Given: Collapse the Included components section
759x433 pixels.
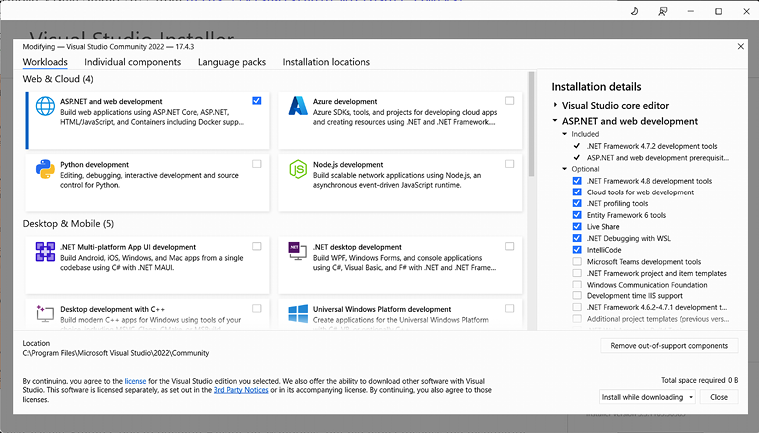Looking at the screenshot, I should point(564,134).
